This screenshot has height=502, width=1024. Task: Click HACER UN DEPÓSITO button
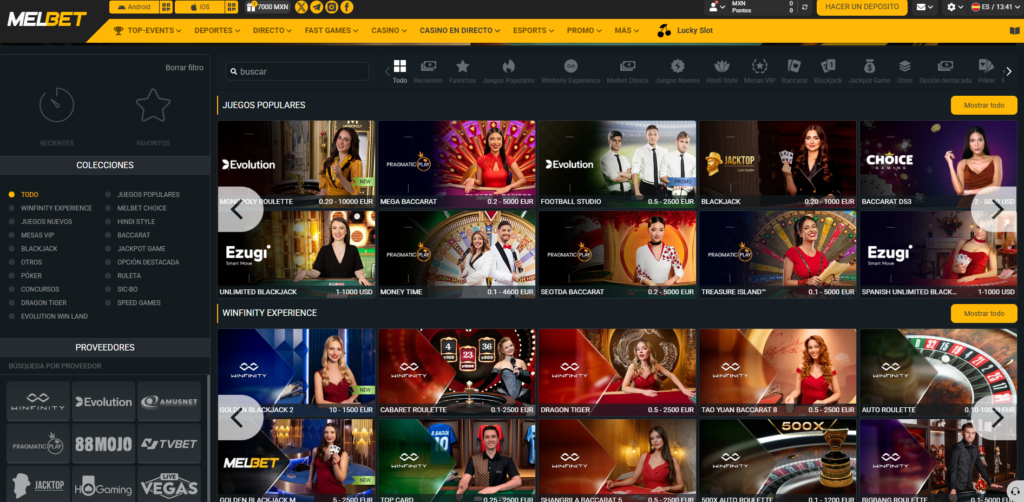pos(861,7)
